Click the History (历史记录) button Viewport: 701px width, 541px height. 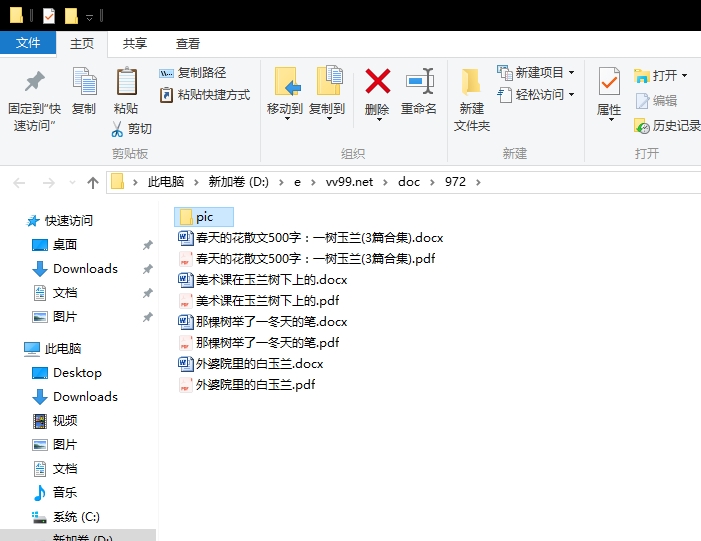pos(667,126)
